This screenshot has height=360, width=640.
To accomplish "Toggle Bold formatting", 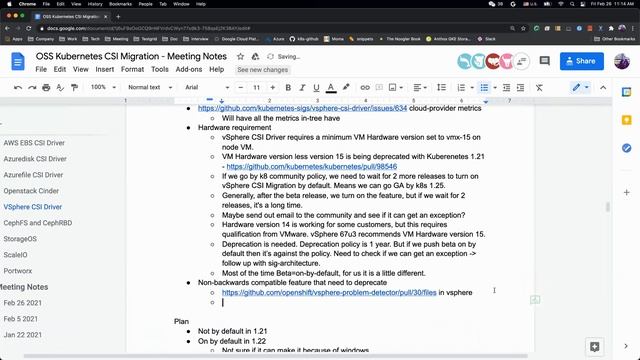I will (x=288, y=87).
